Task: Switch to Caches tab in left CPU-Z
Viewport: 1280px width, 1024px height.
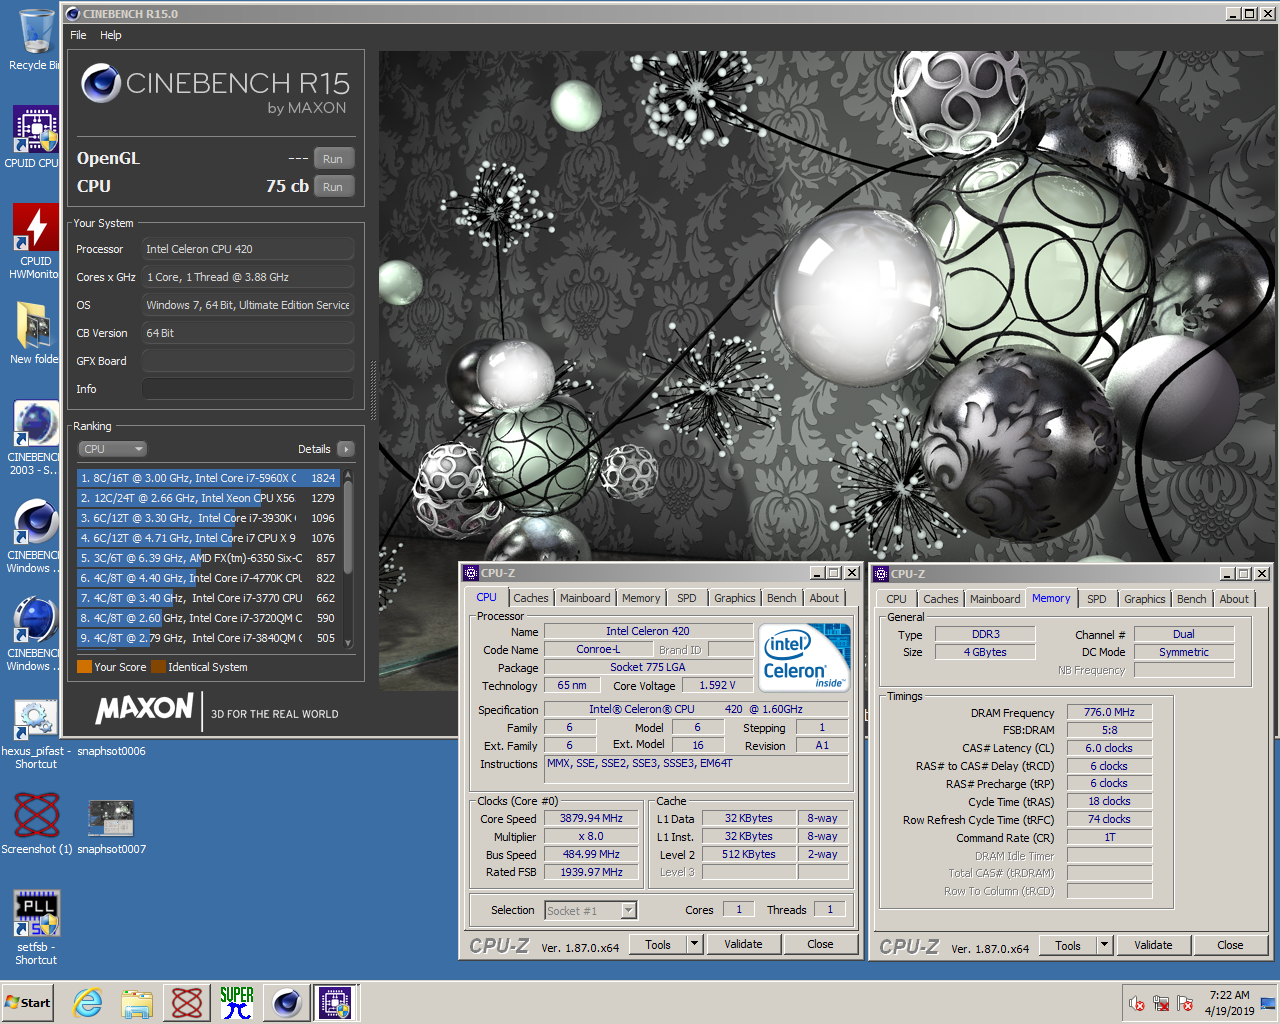Action: [x=531, y=598]
